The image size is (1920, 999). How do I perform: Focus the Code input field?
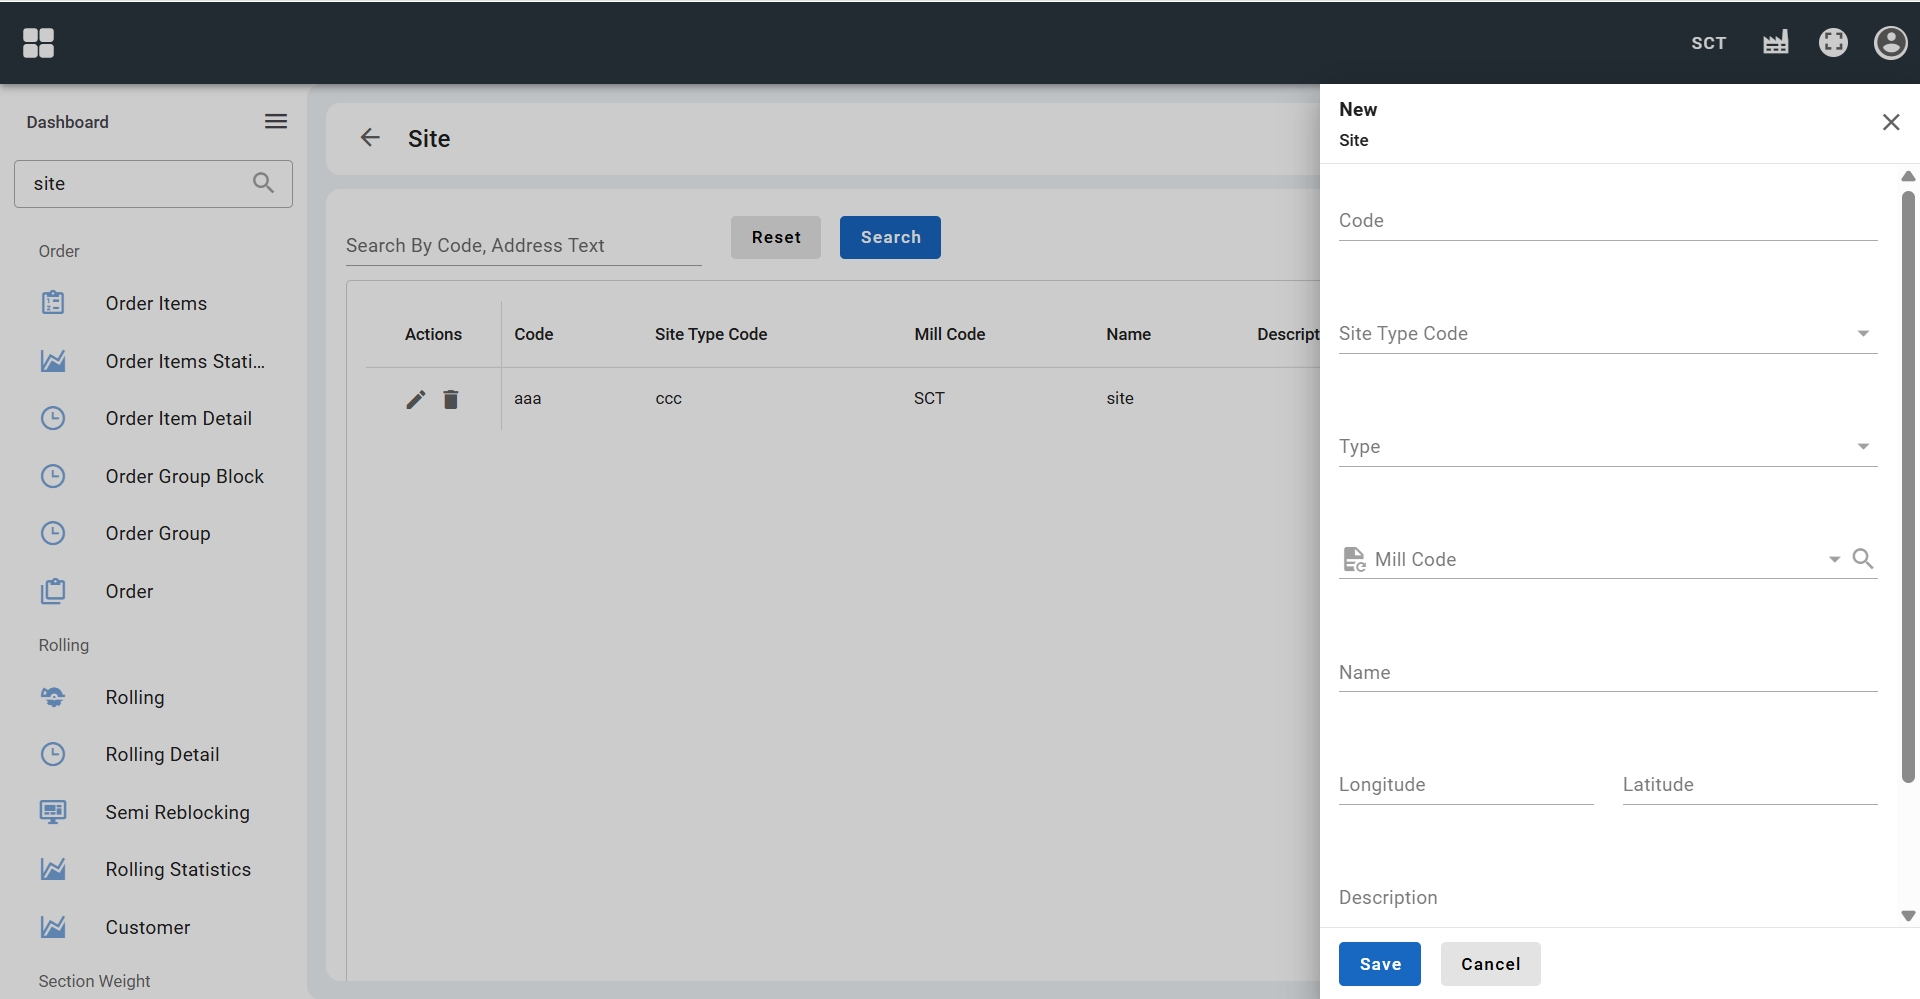coord(1607,221)
